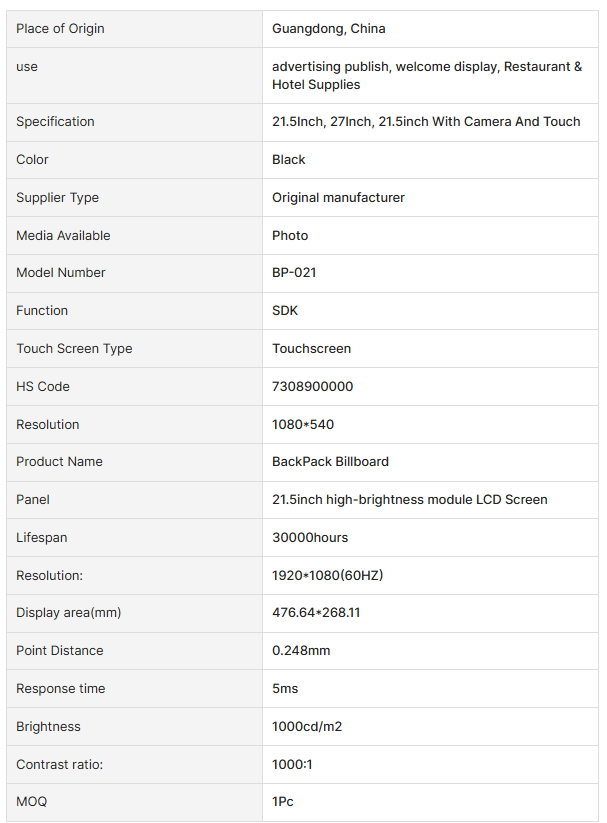Select the HS Code 7308900000 value
Screen dimensions: 607x823
[x=312, y=387]
